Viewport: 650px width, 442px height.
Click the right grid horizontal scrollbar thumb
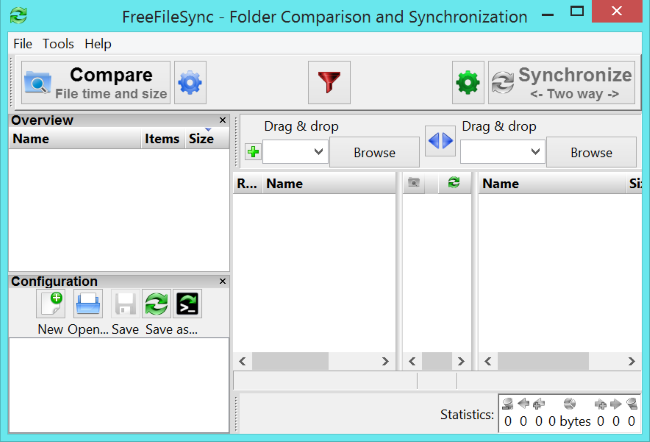[543, 361]
